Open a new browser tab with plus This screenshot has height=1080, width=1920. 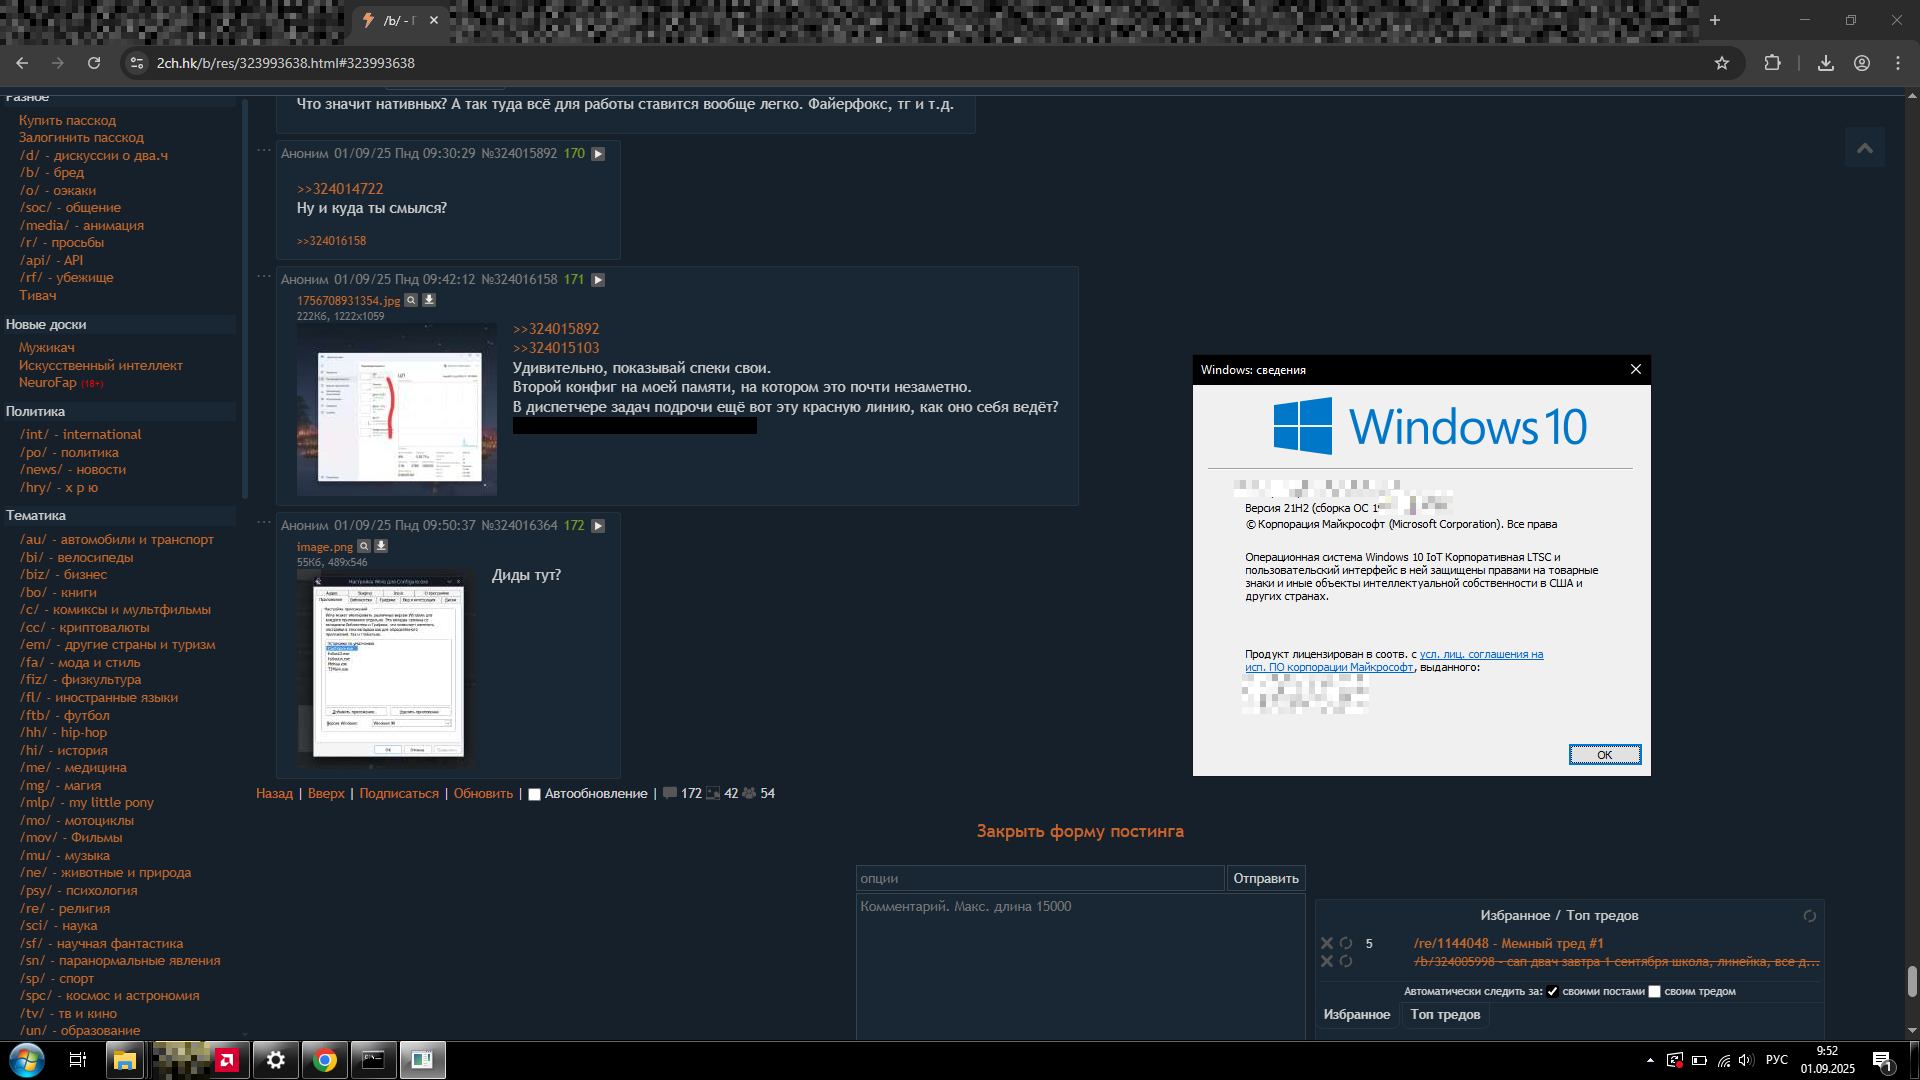(1715, 20)
